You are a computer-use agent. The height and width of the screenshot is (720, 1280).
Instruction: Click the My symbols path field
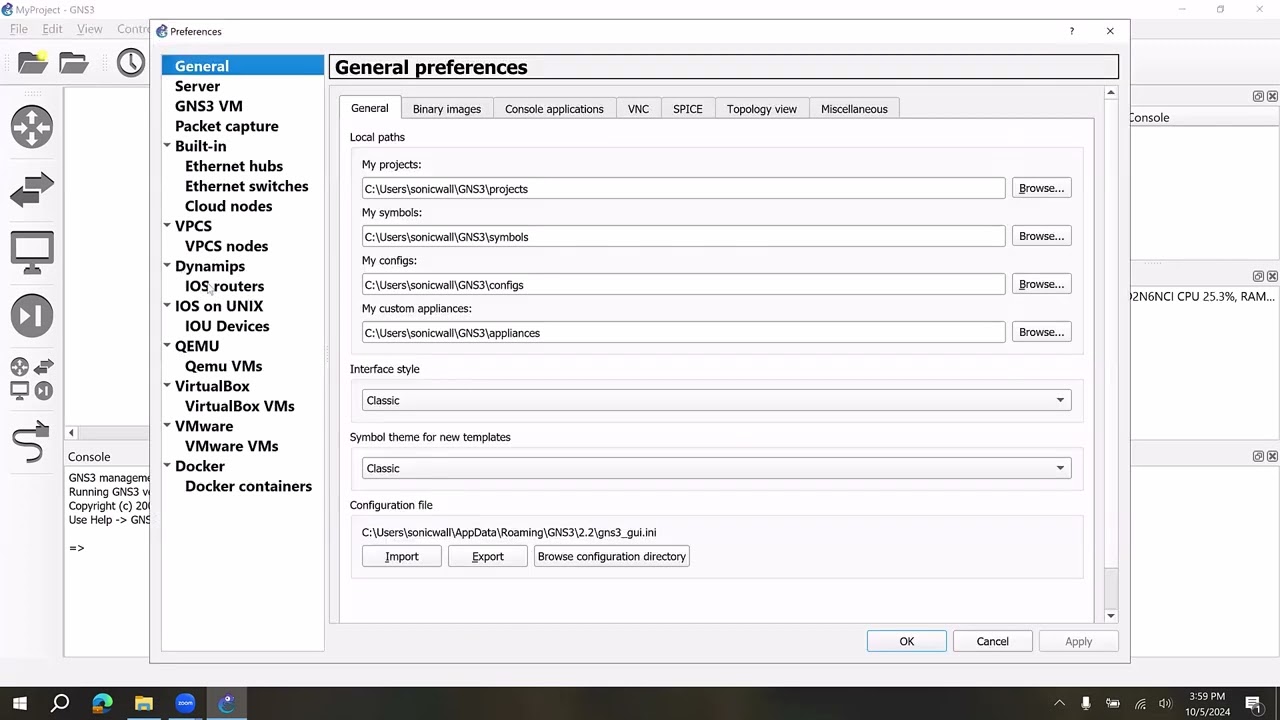684,237
